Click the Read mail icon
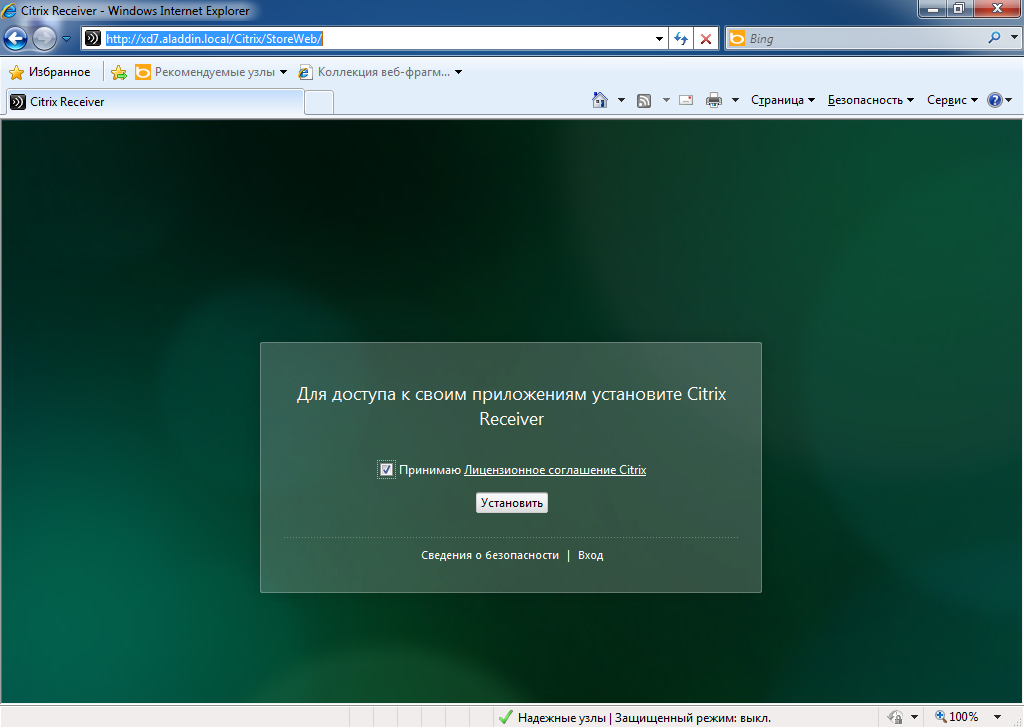Image resolution: width=1024 pixels, height=728 pixels. pos(686,100)
